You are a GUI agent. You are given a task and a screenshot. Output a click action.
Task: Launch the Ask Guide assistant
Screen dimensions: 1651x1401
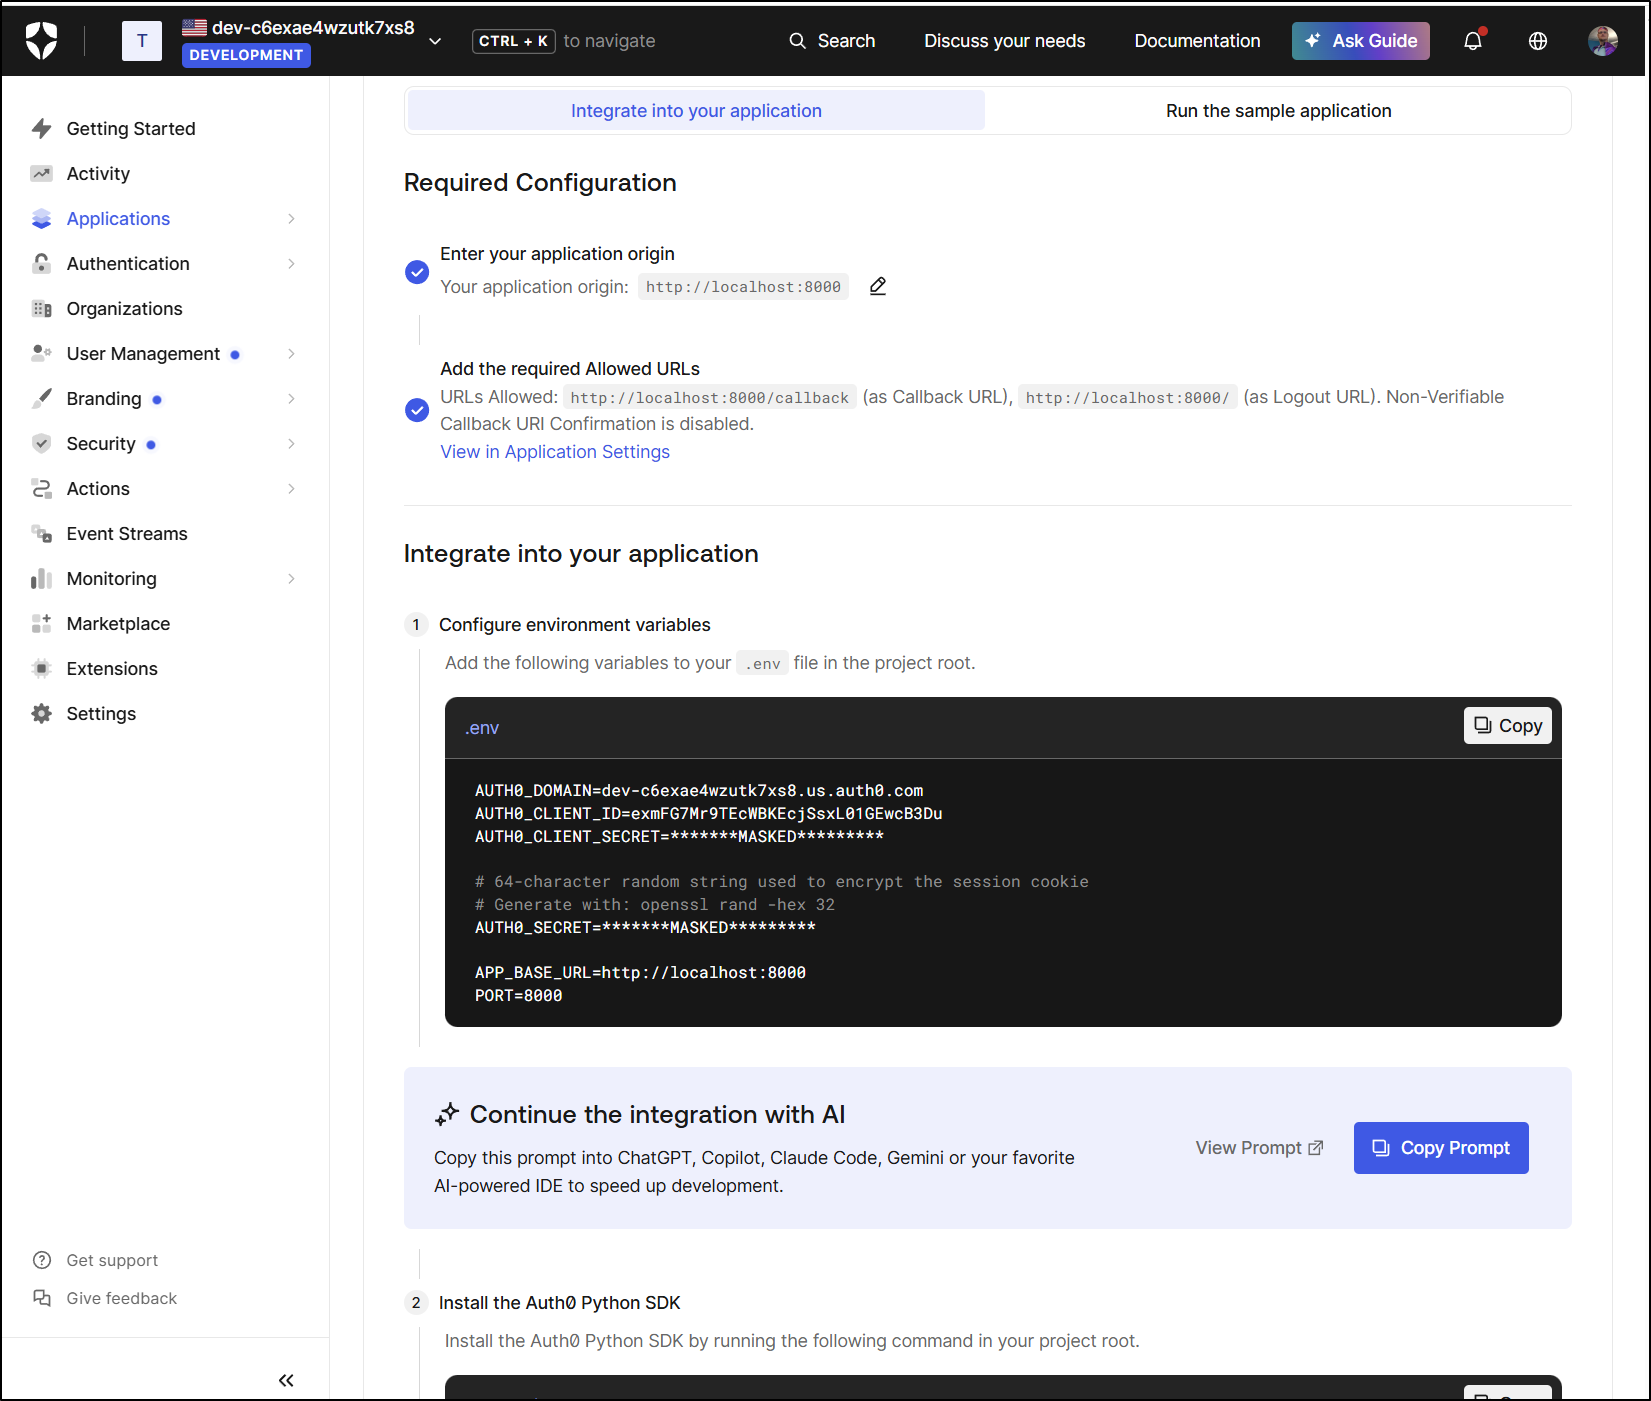(x=1360, y=41)
